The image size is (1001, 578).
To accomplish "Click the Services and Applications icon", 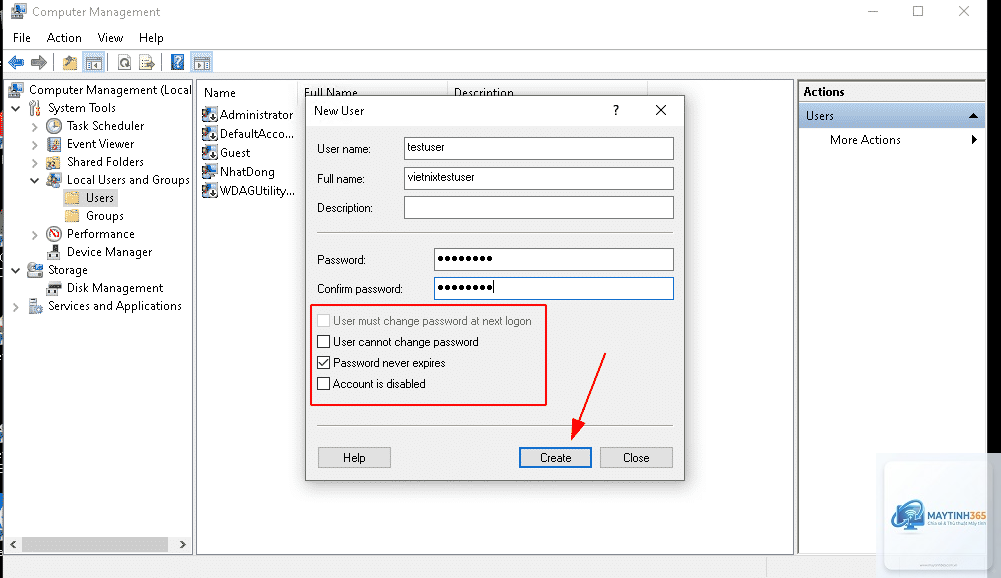I will [35, 306].
